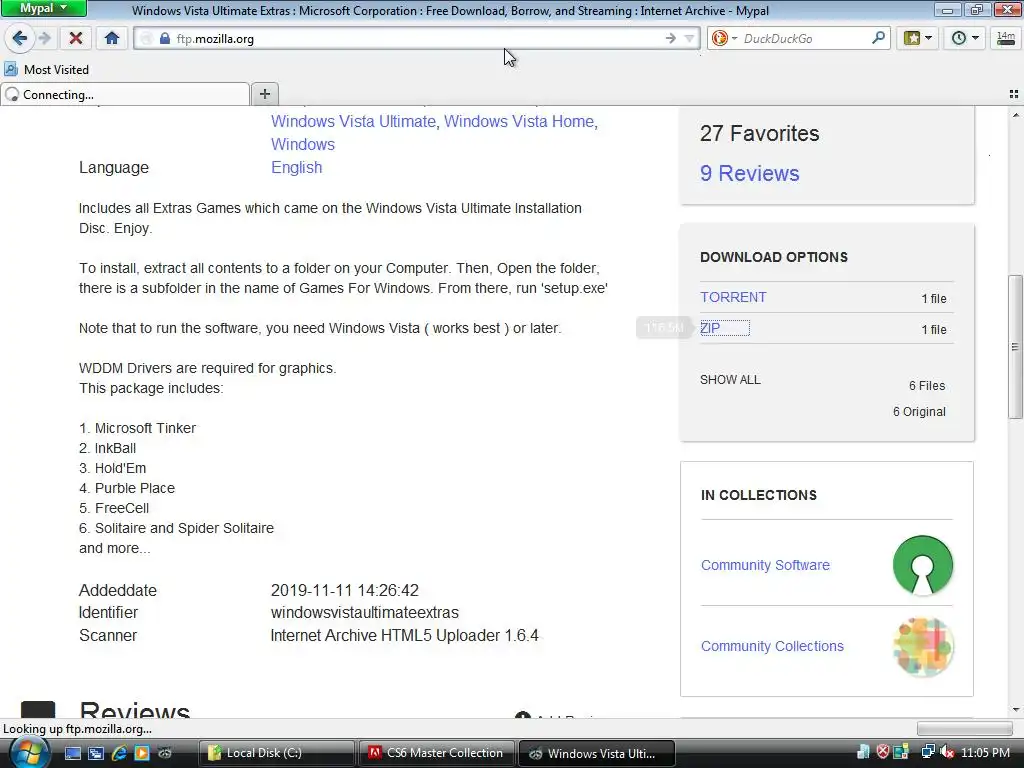The height and width of the screenshot is (768, 1024).
Task: Switch to Windows Vista Ulti... taskbar button
Action: coord(596,753)
